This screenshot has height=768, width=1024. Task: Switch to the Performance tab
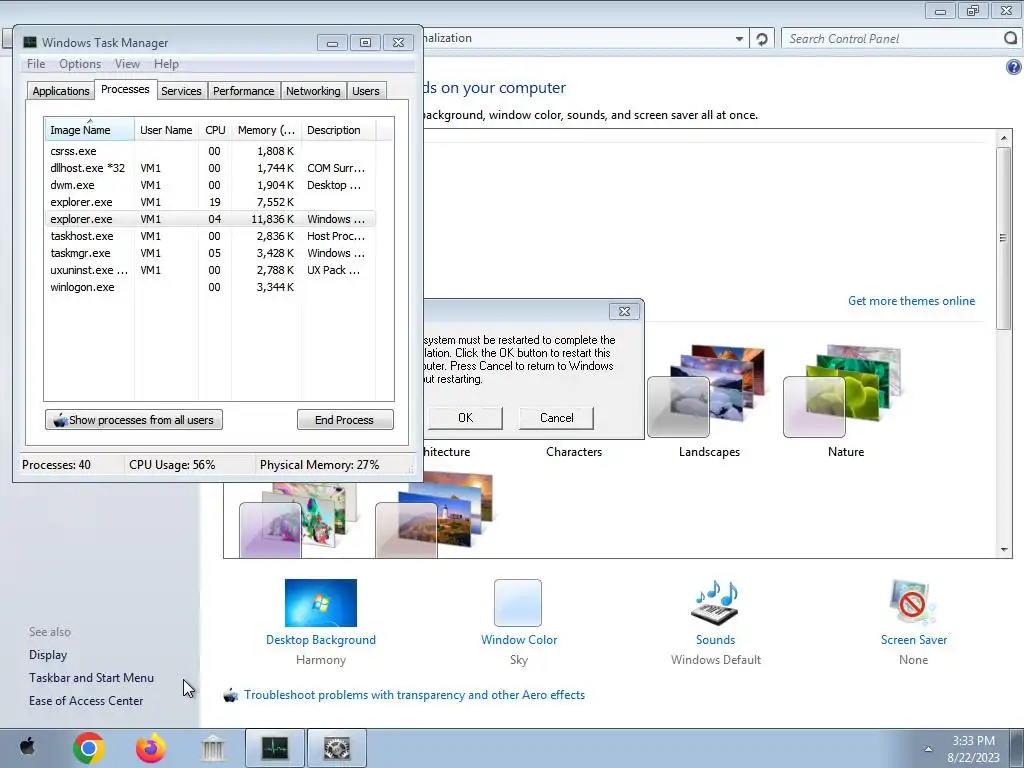[x=244, y=91]
